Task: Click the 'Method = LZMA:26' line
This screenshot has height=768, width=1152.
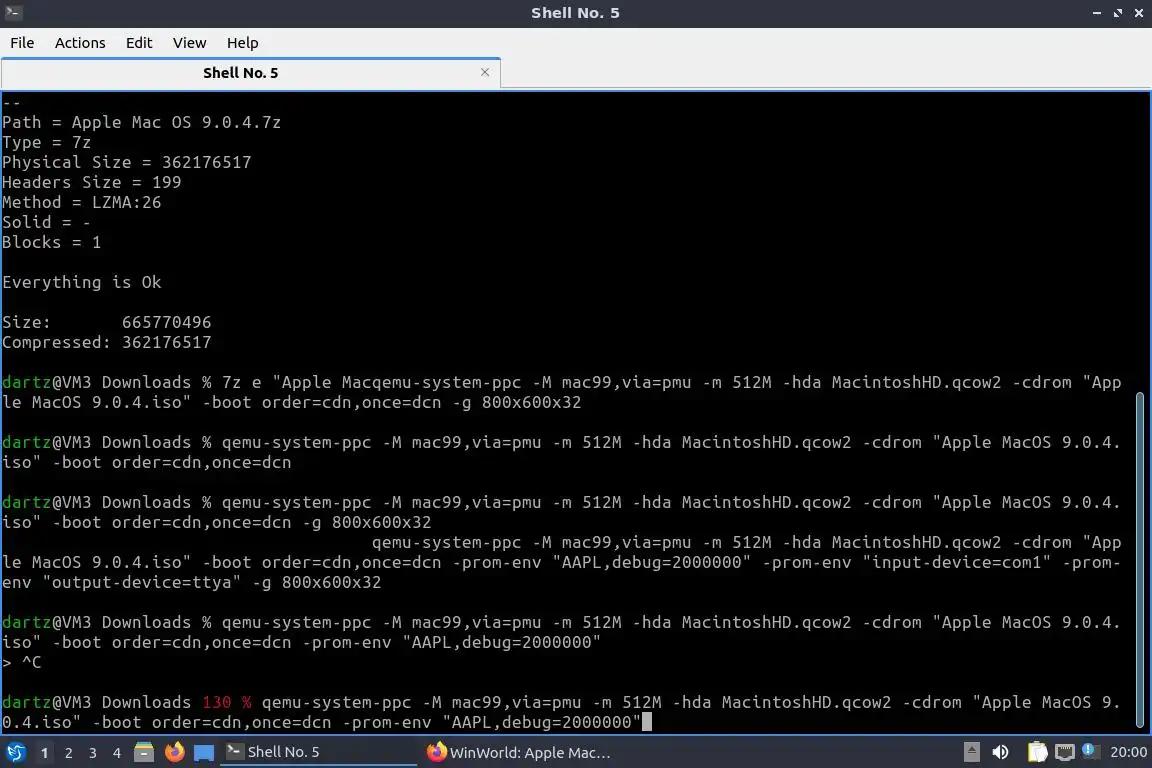Action: pyautogui.click(x=82, y=202)
